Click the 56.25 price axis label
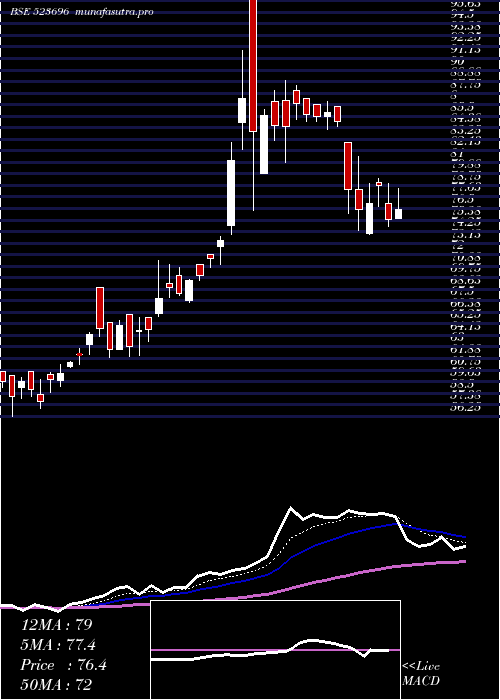500x700 pixels. click(466, 408)
